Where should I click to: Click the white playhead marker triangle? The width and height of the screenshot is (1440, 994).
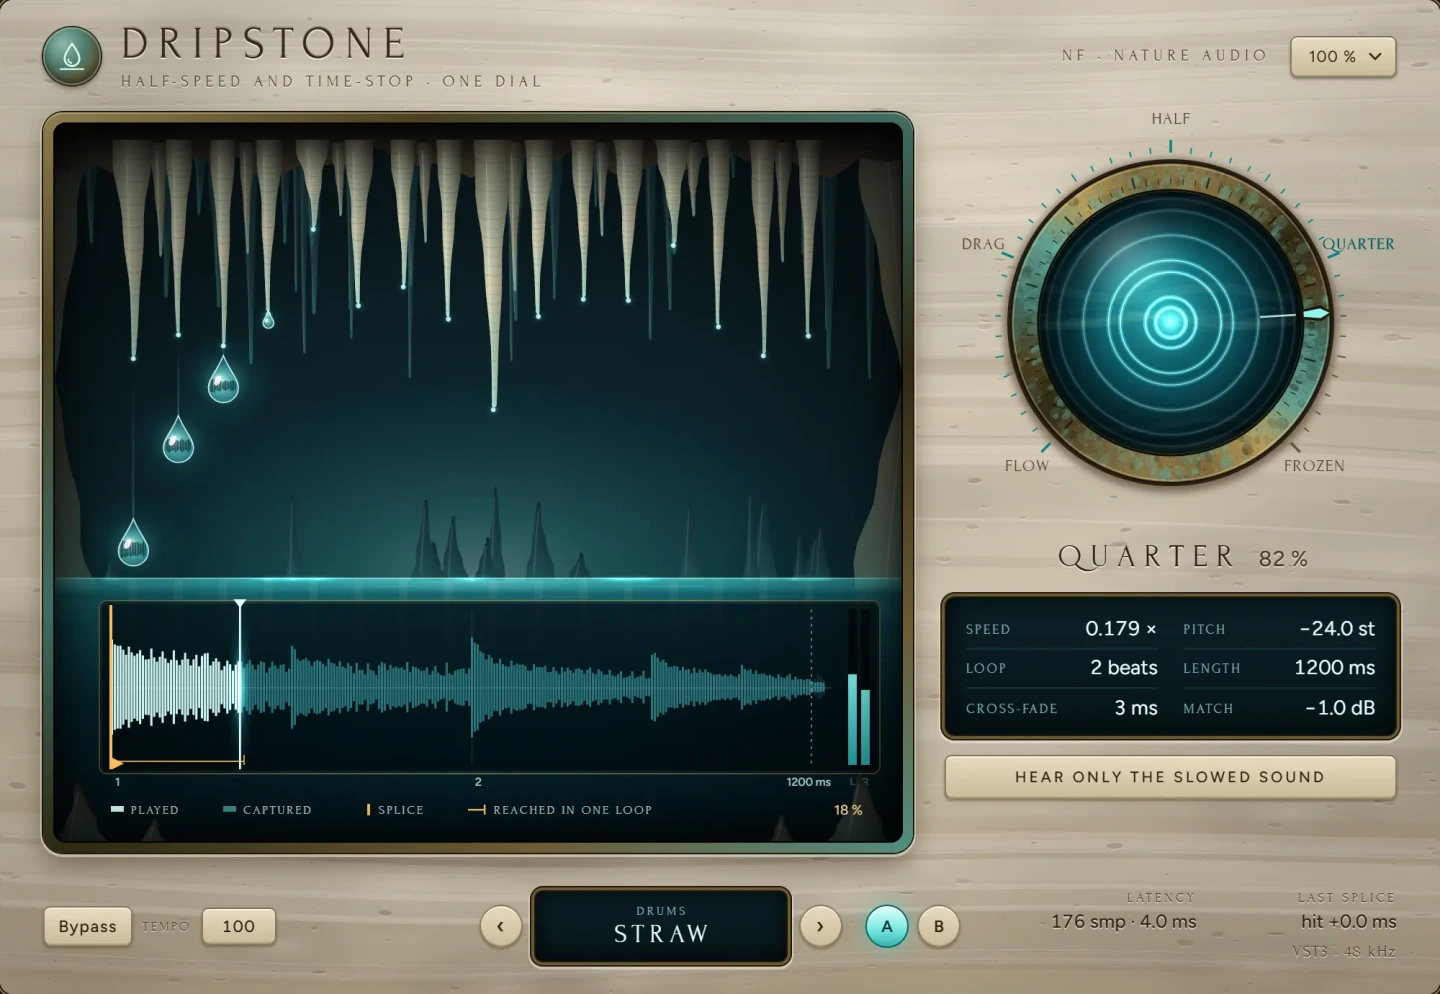point(240,604)
